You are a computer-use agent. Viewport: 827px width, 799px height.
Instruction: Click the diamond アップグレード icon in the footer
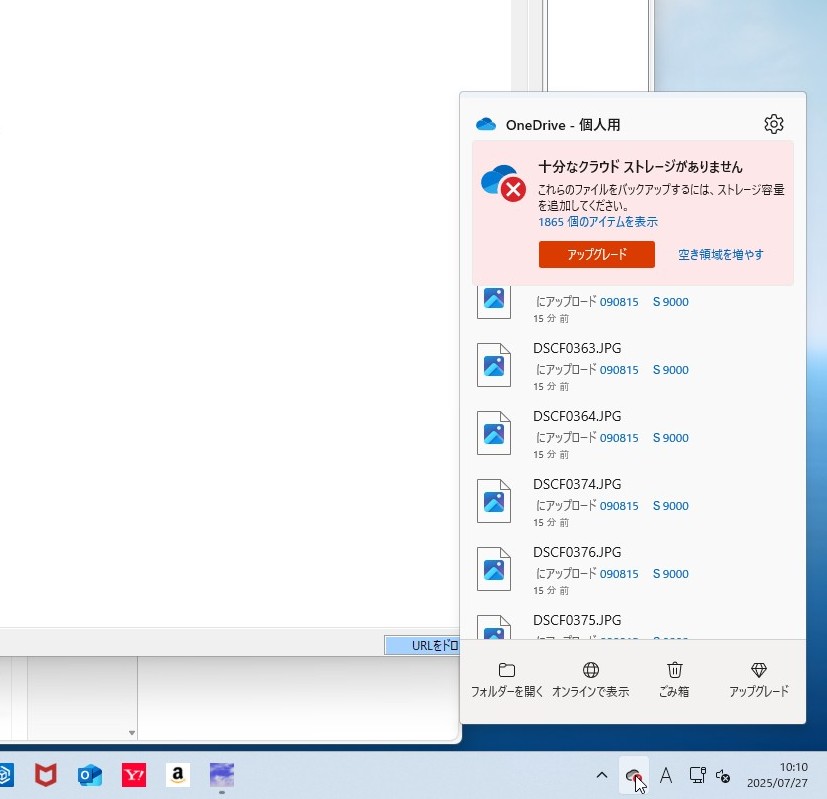click(x=758, y=670)
